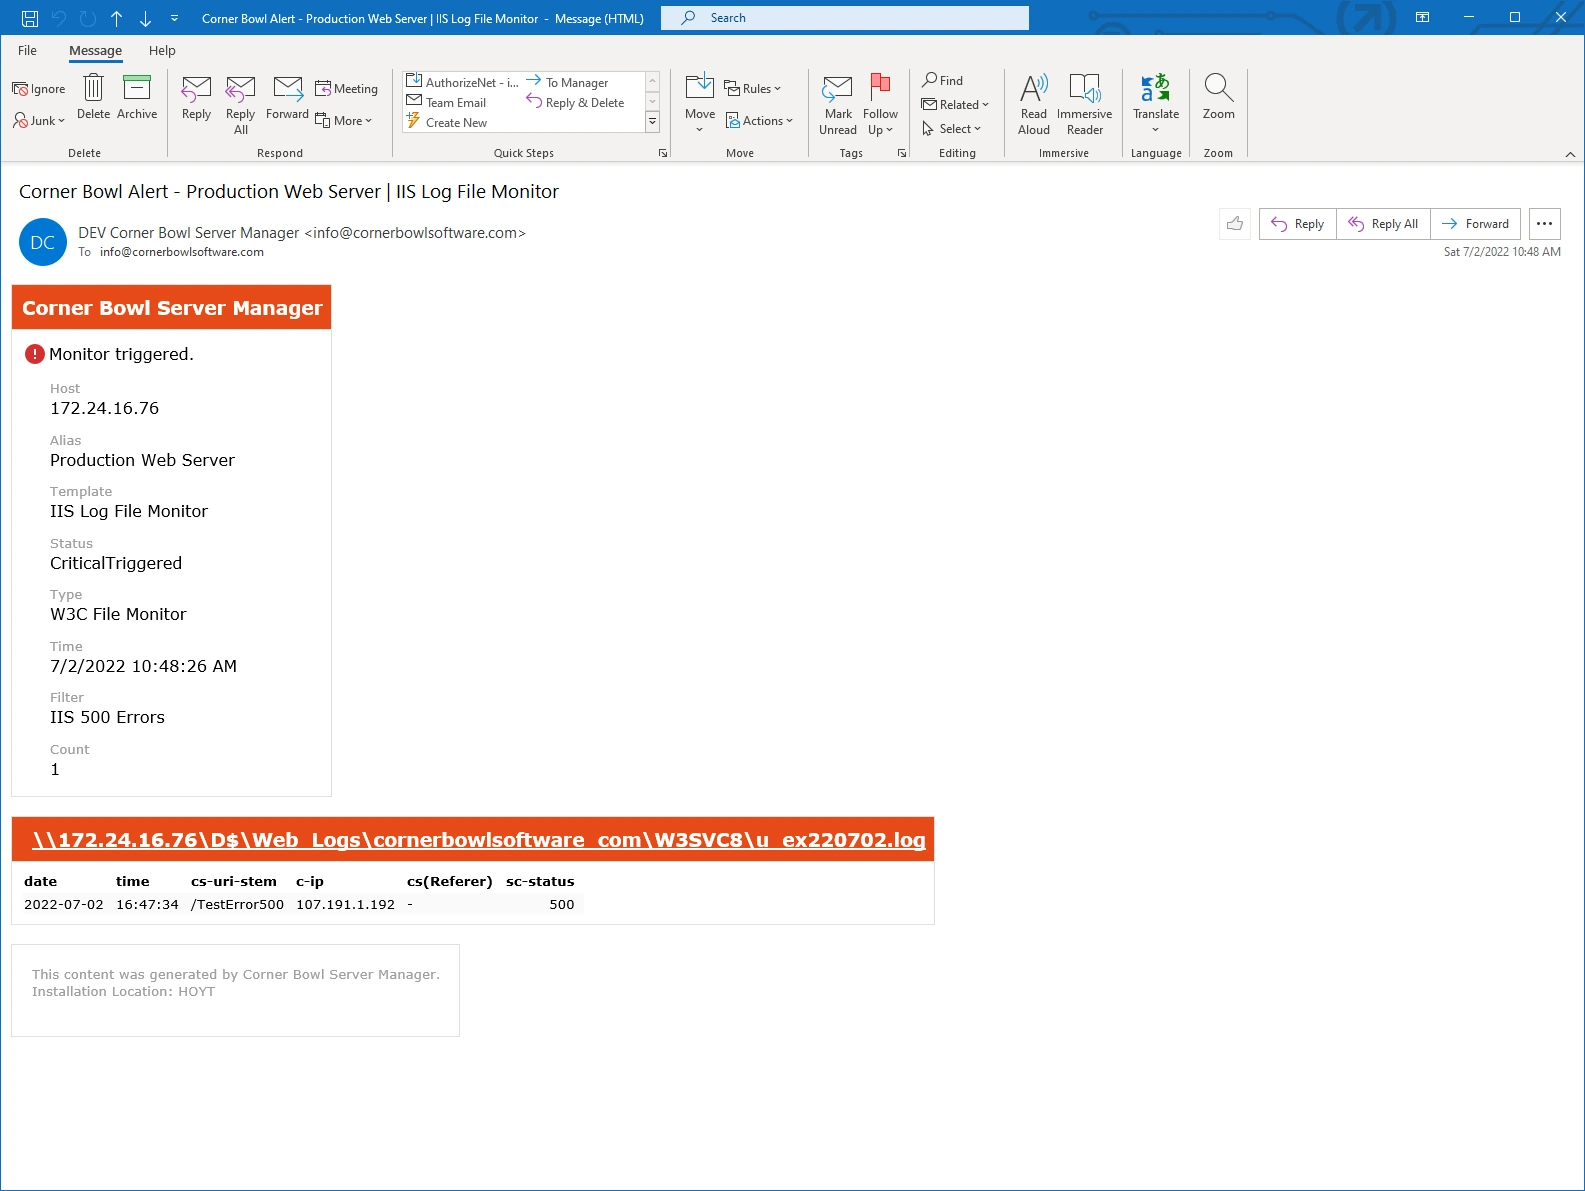Click the Reply All button in message header
The width and height of the screenshot is (1585, 1191).
pyautogui.click(x=1383, y=224)
